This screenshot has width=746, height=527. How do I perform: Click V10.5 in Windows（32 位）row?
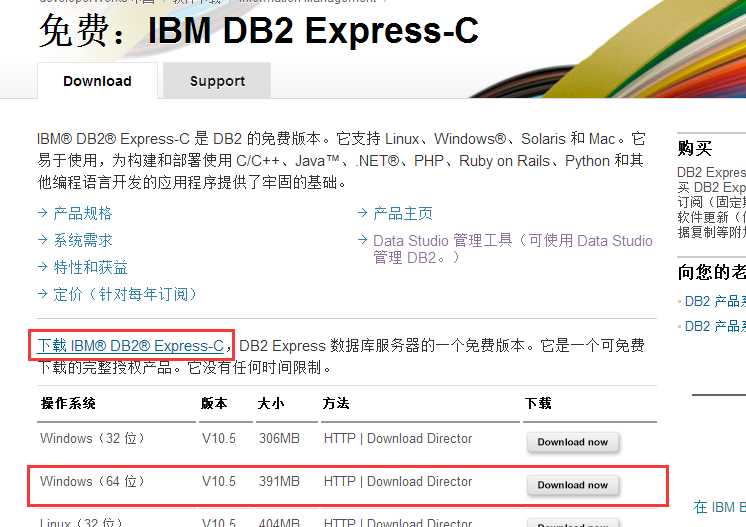pyautogui.click(x=219, y=439)
